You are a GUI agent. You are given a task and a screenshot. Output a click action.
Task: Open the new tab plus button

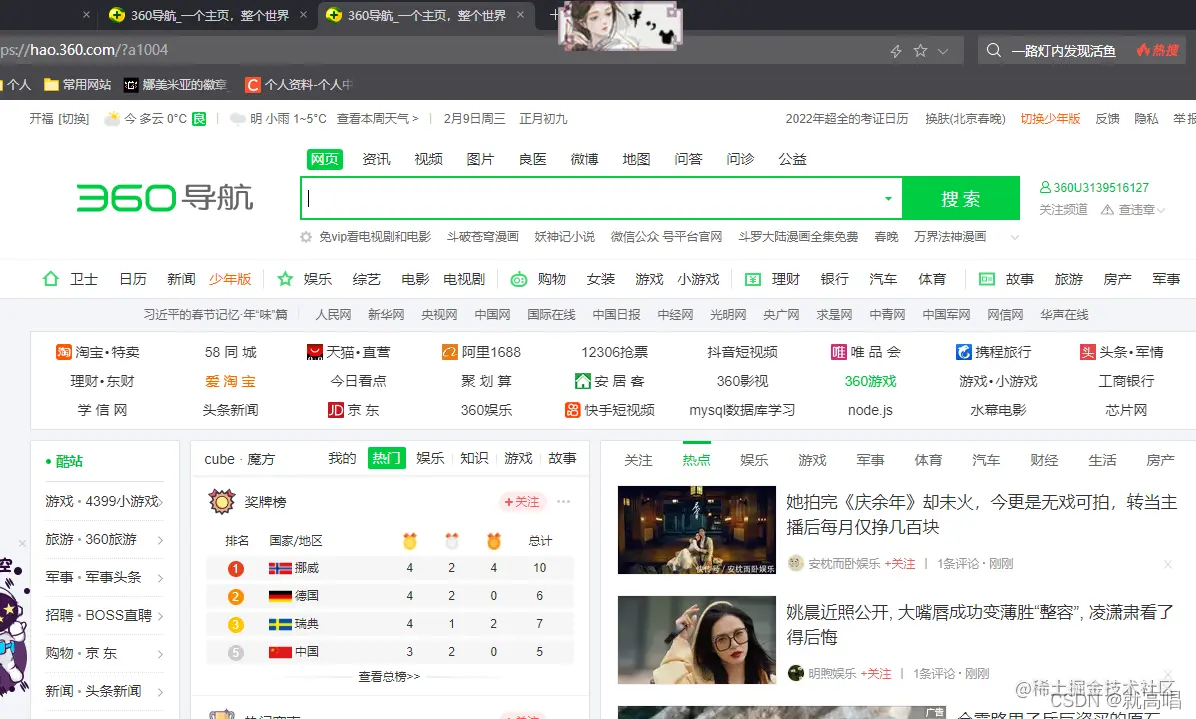click(x=554, y=14)
